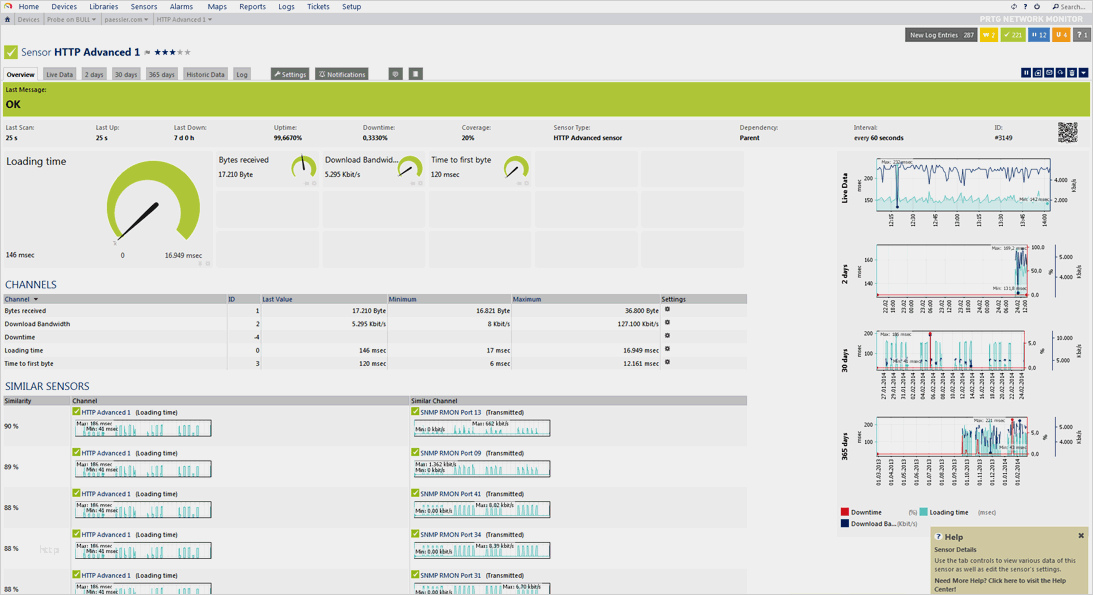The width and height of the screenshot is (1093, 595).
Task: Open New Log Entries button
Action: 941,35
